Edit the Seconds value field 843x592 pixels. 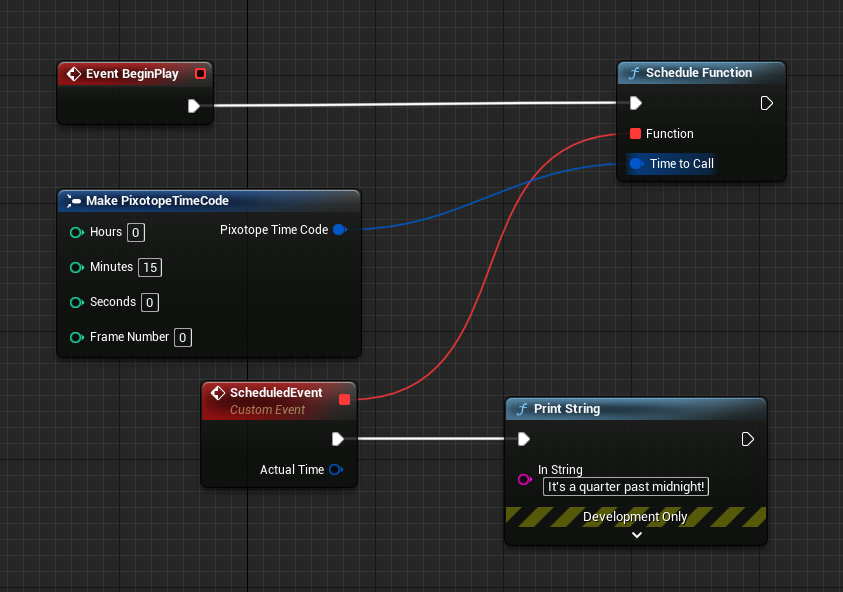(150, 303)
